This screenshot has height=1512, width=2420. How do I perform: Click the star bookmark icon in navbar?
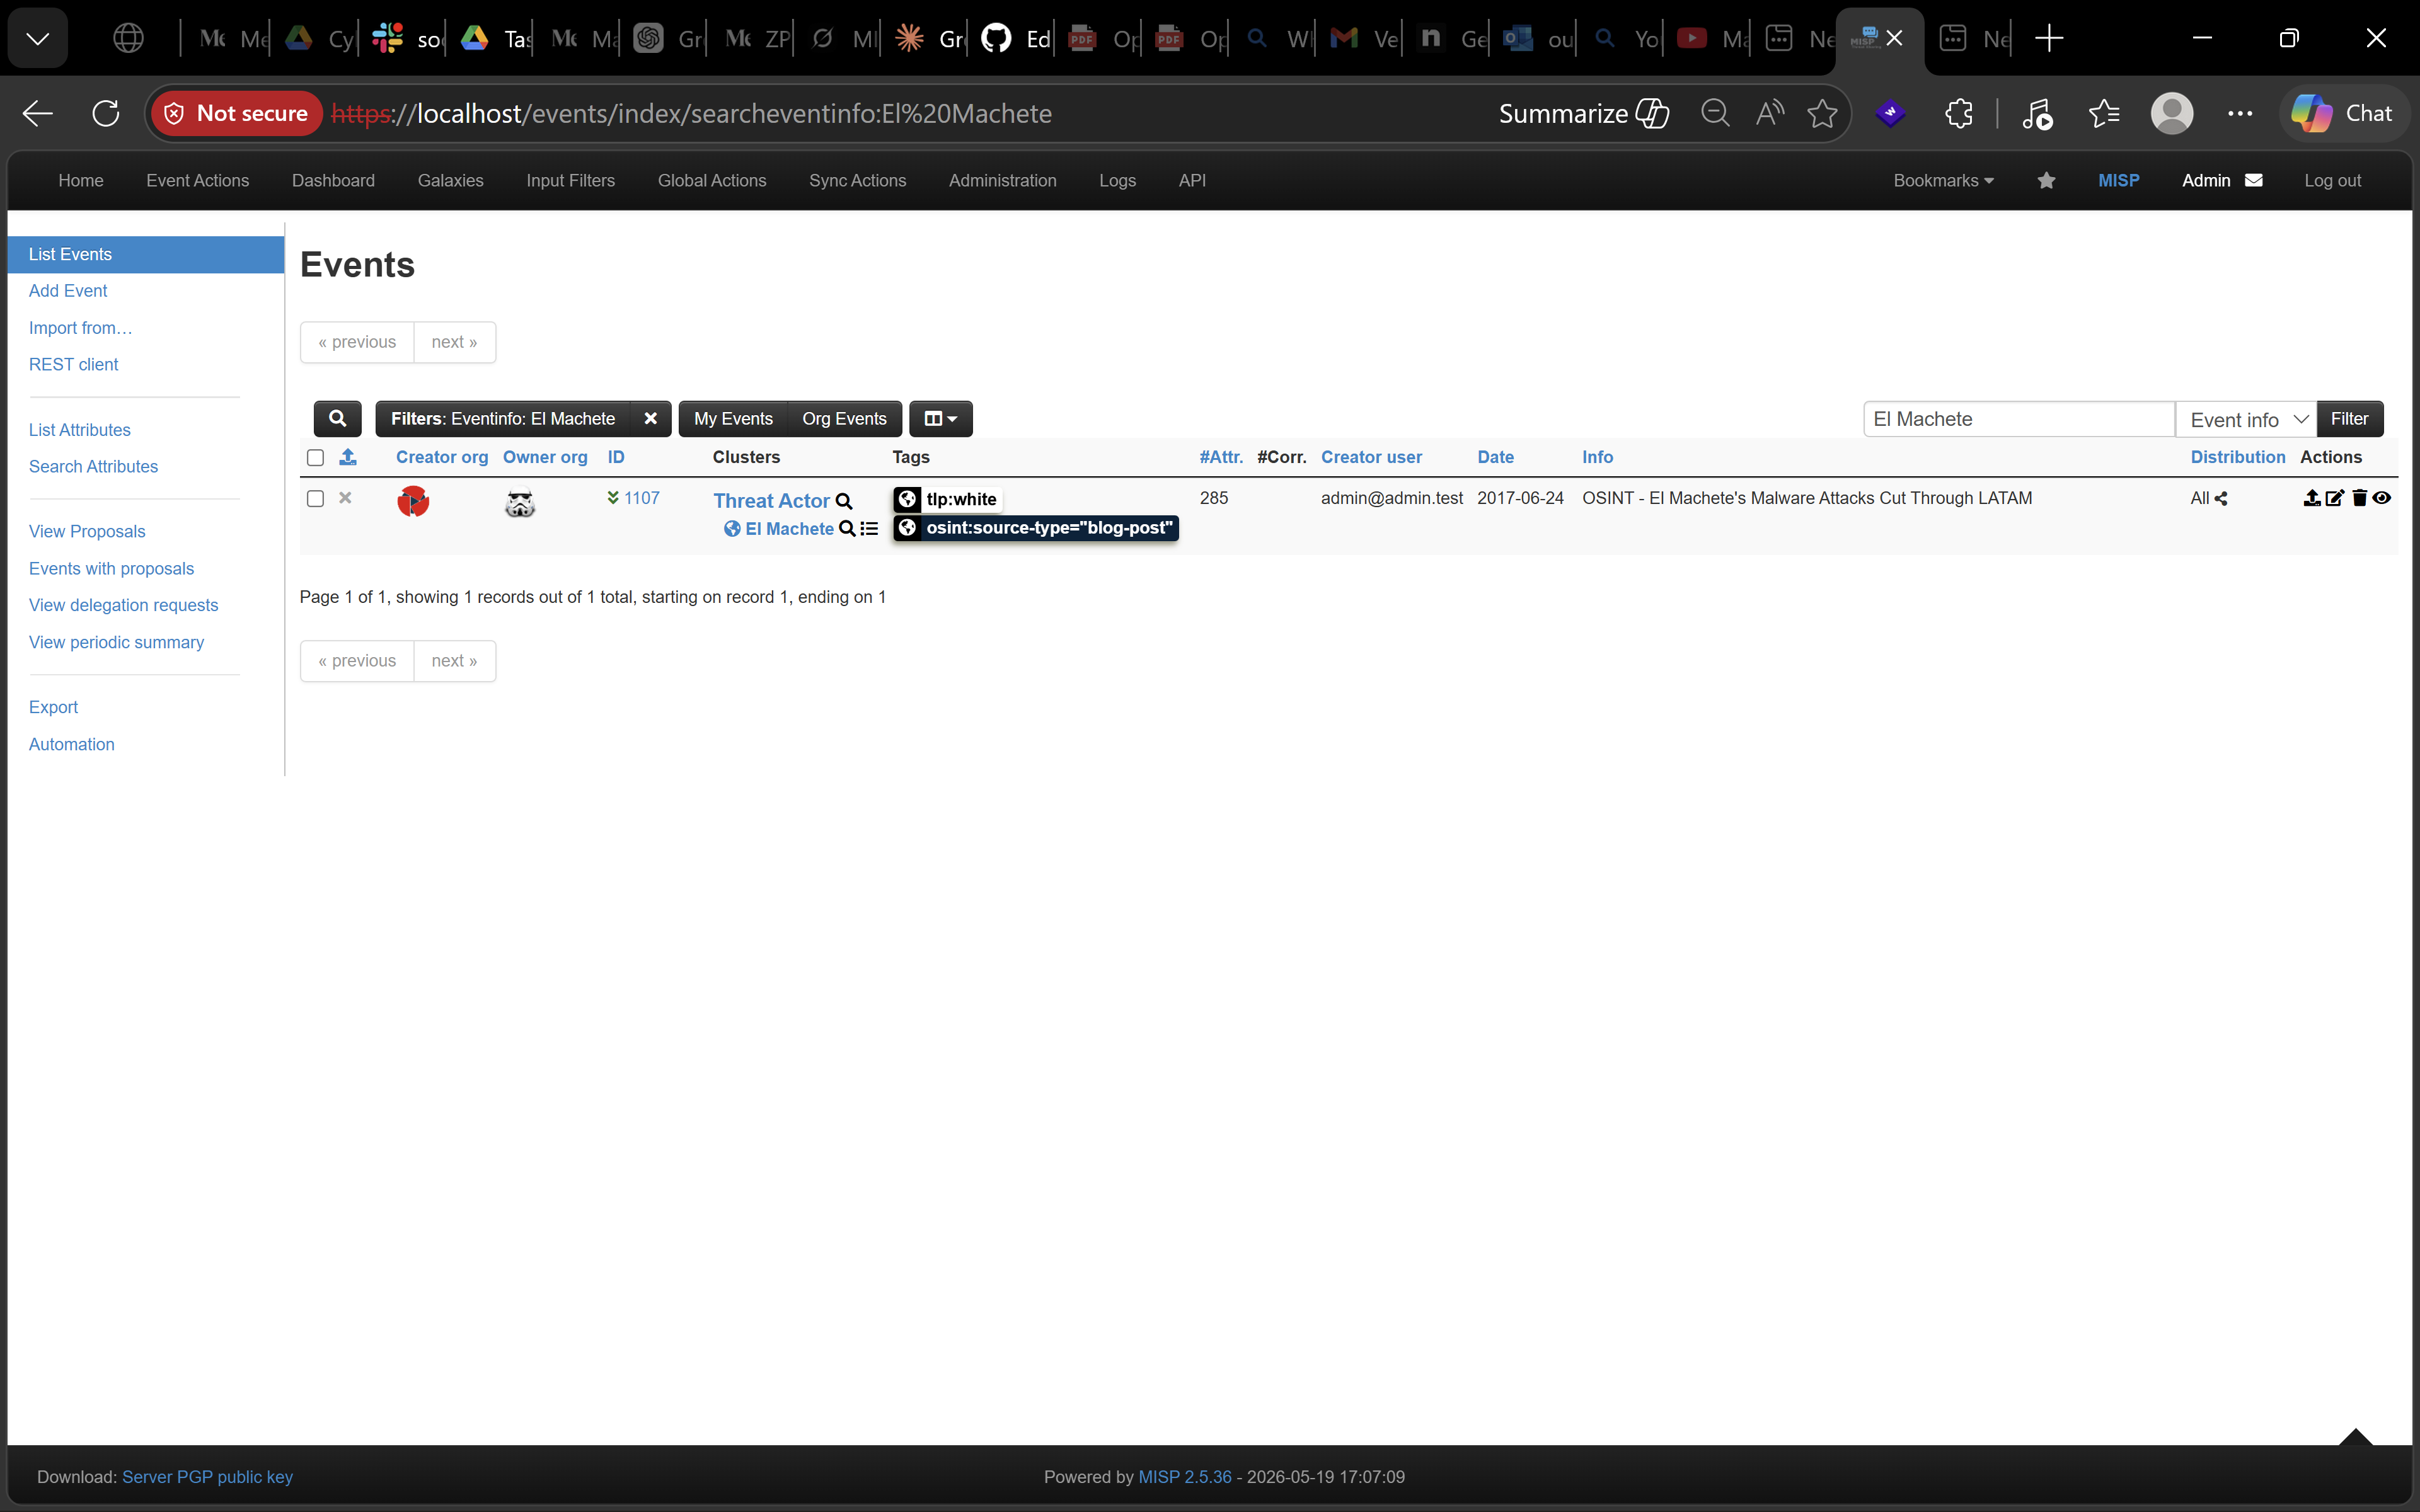tap(2046, 180)
